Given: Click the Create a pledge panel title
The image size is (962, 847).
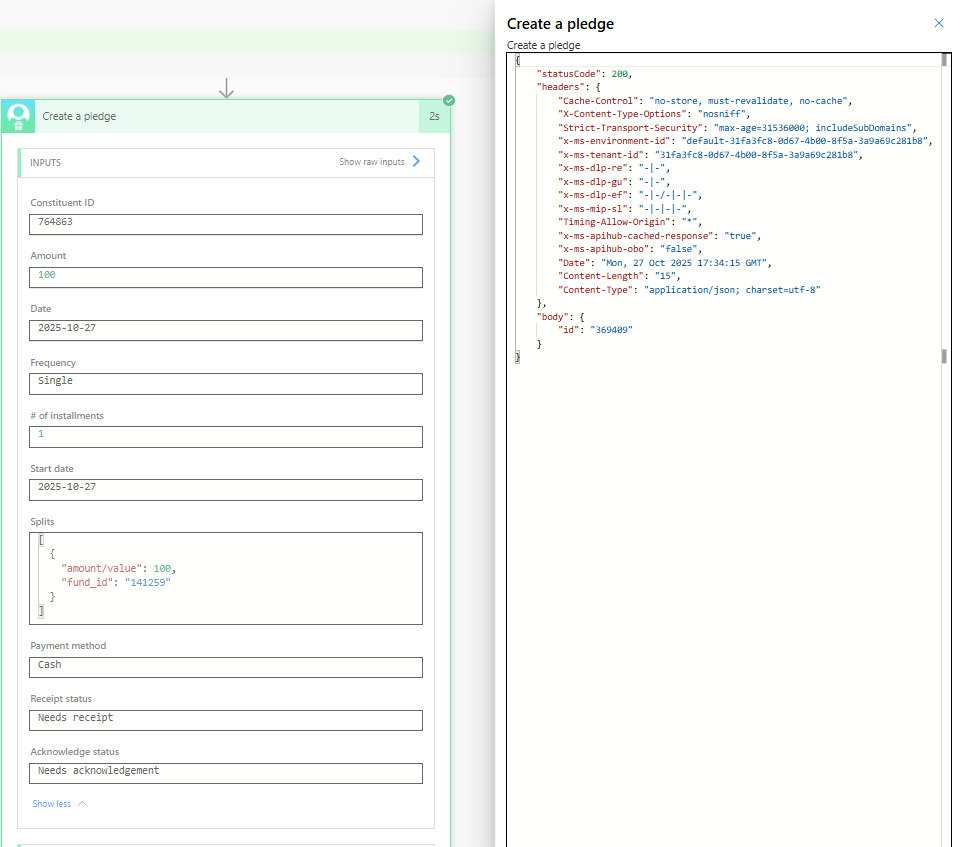Looking at the screenshot, I should tap(560, 24).
